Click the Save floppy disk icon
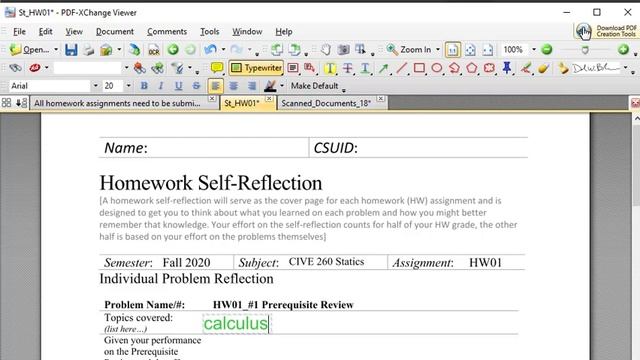This screenshot has height=360, width=640. pyautogui.click(x=71, y=50)
